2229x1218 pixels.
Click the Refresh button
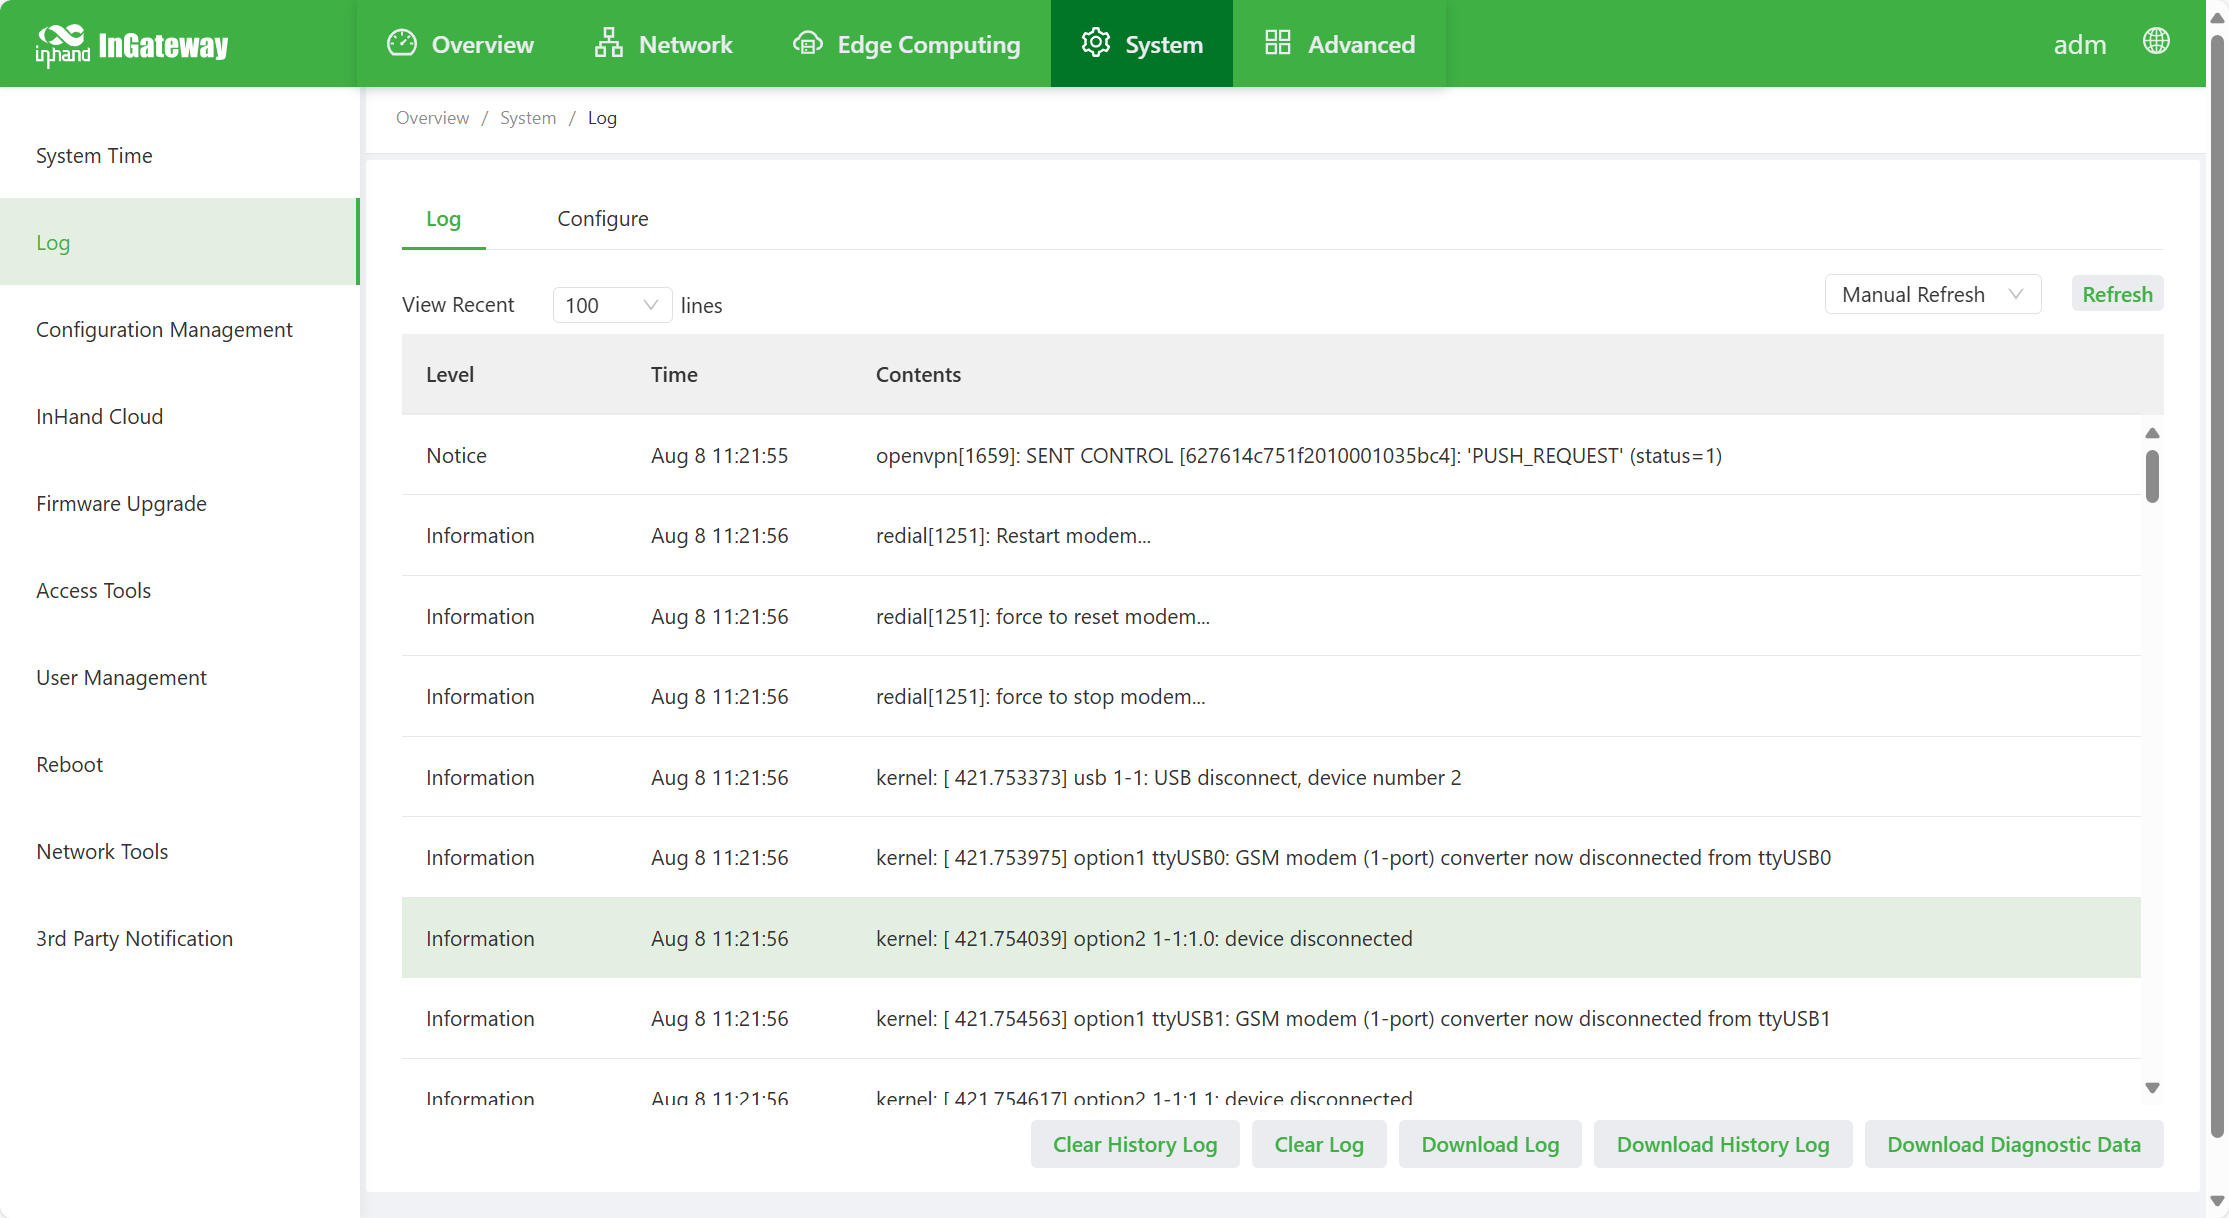click(2116, 295)
